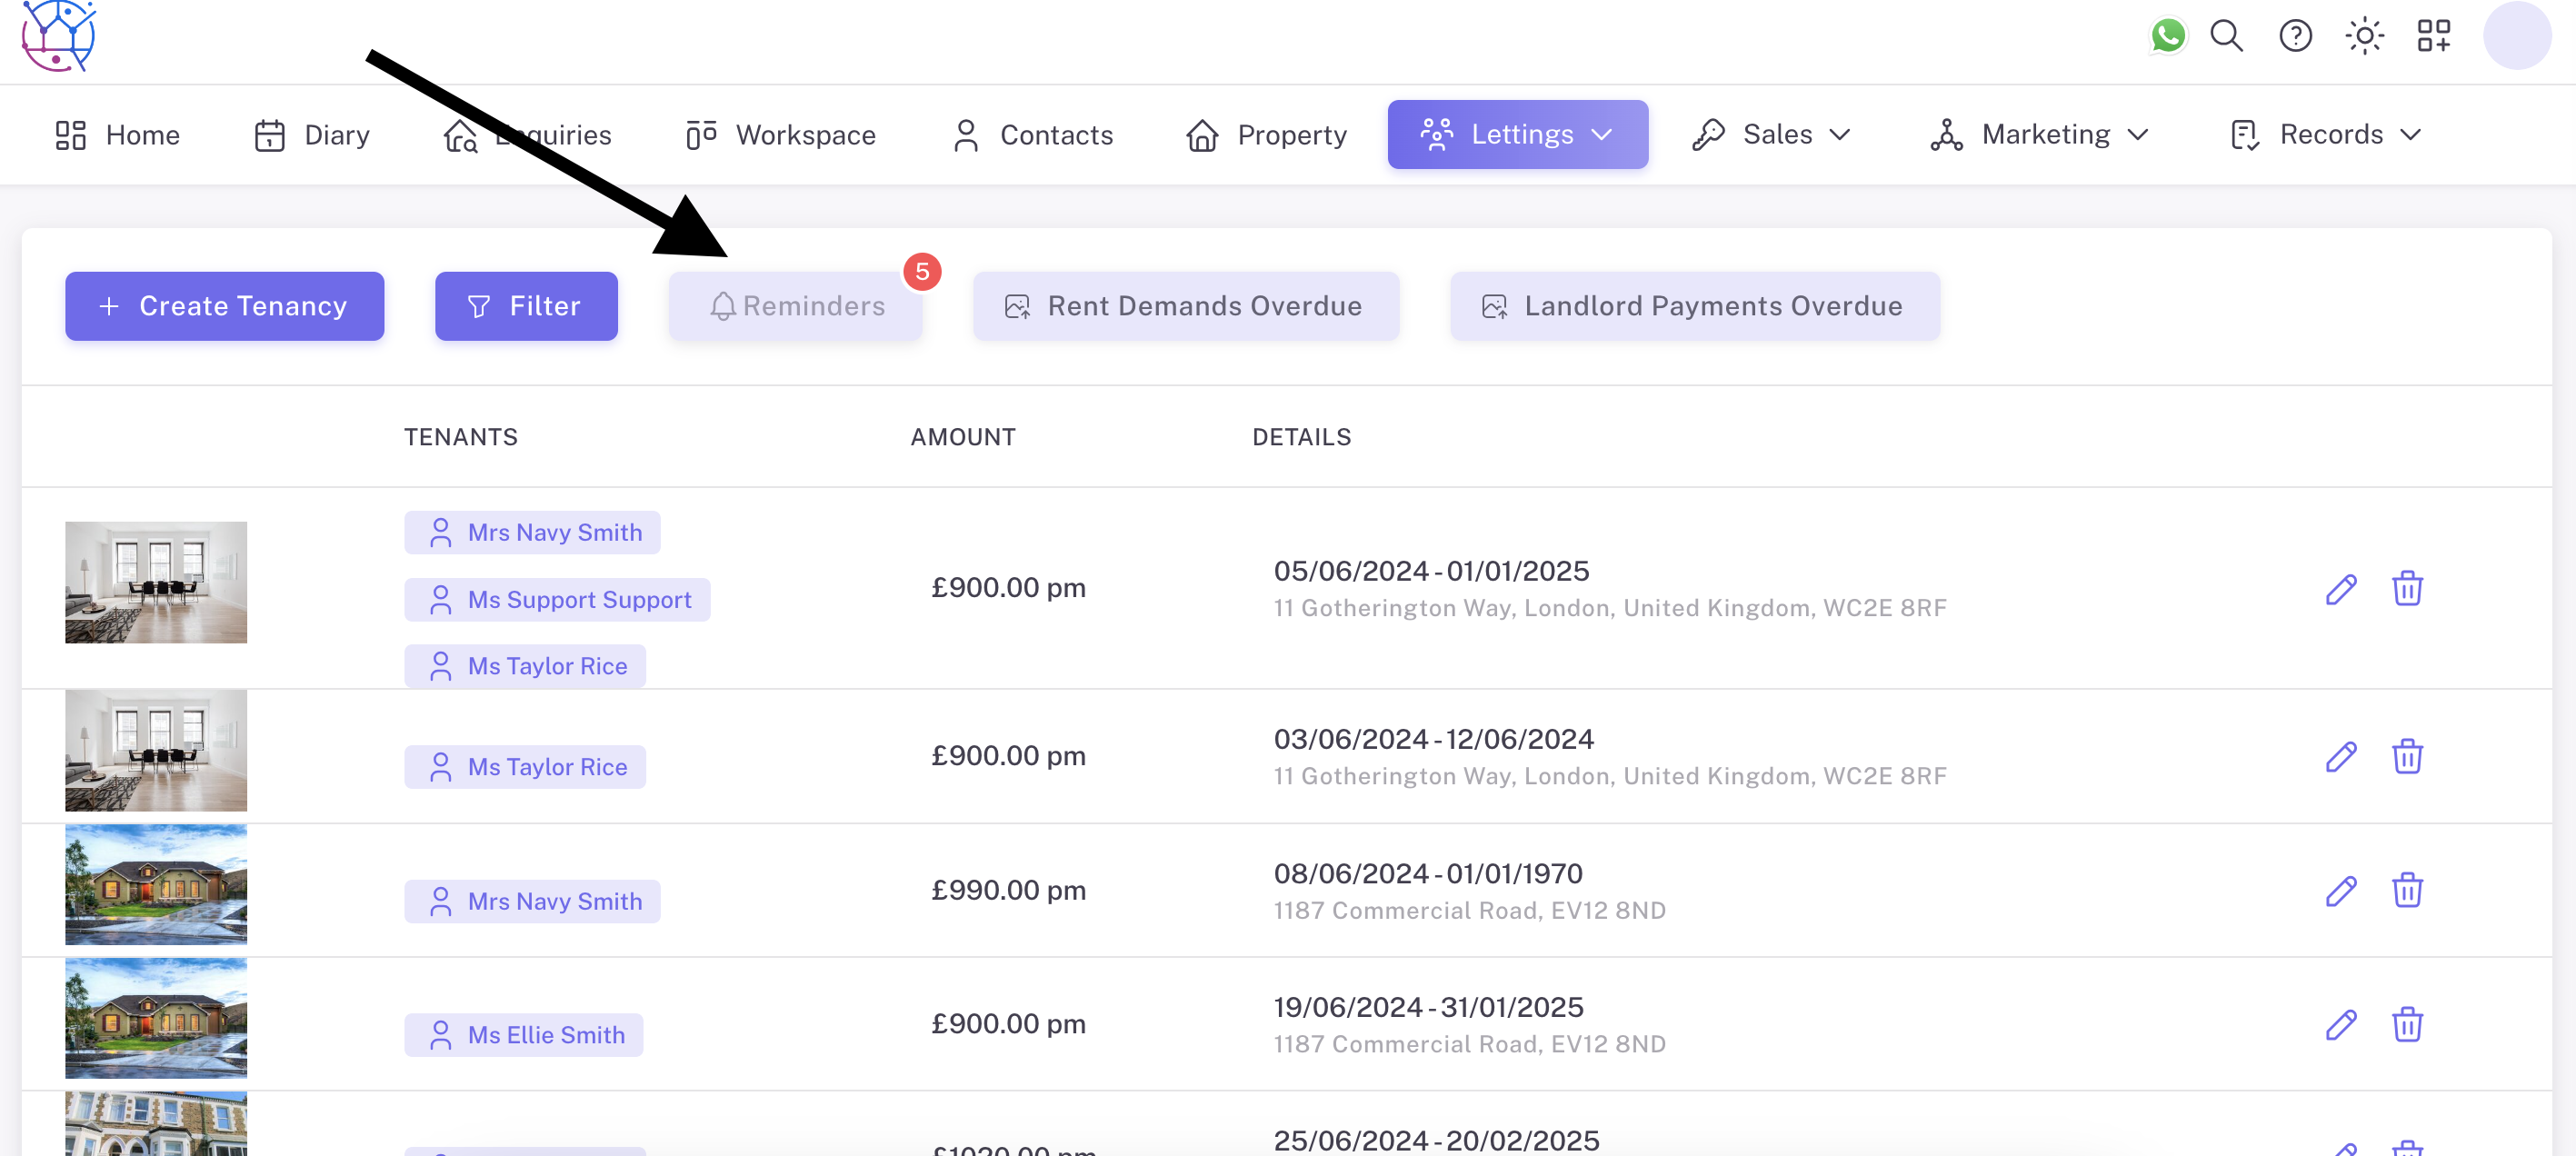
Task: Delete the Ms Ellie Smith tenancy
Action: (2406, 1024)
